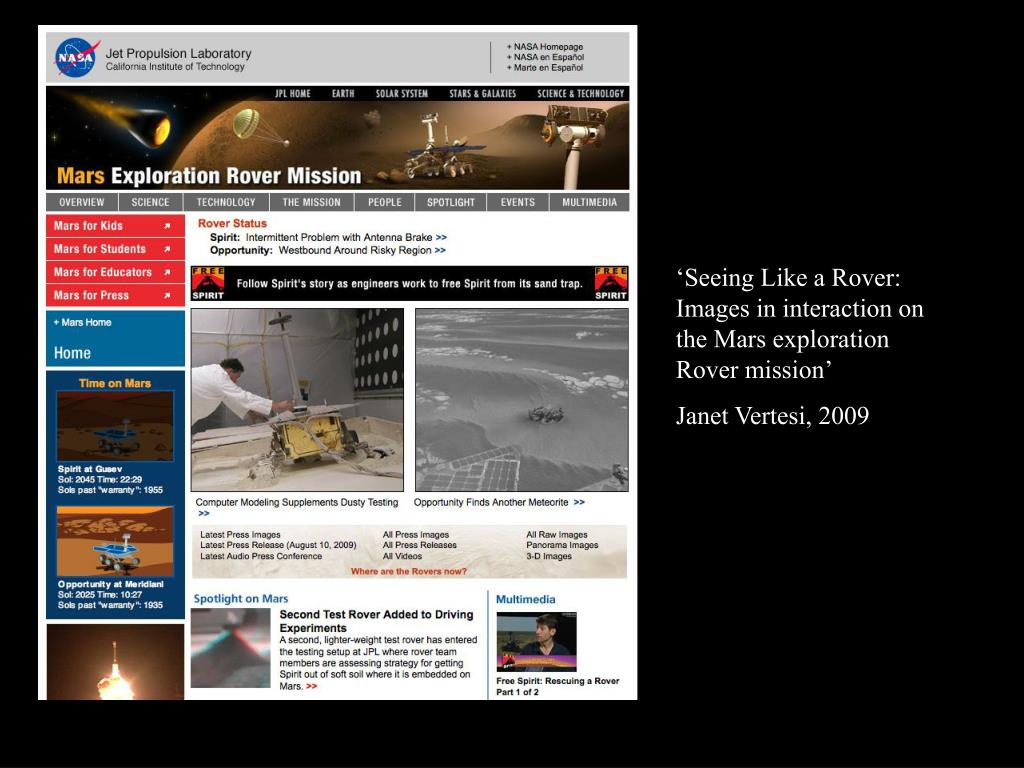Viewport: 1024px width, 768px height.
Task: Click the Follow Spirit's story banner
Action: pos(409,283)
